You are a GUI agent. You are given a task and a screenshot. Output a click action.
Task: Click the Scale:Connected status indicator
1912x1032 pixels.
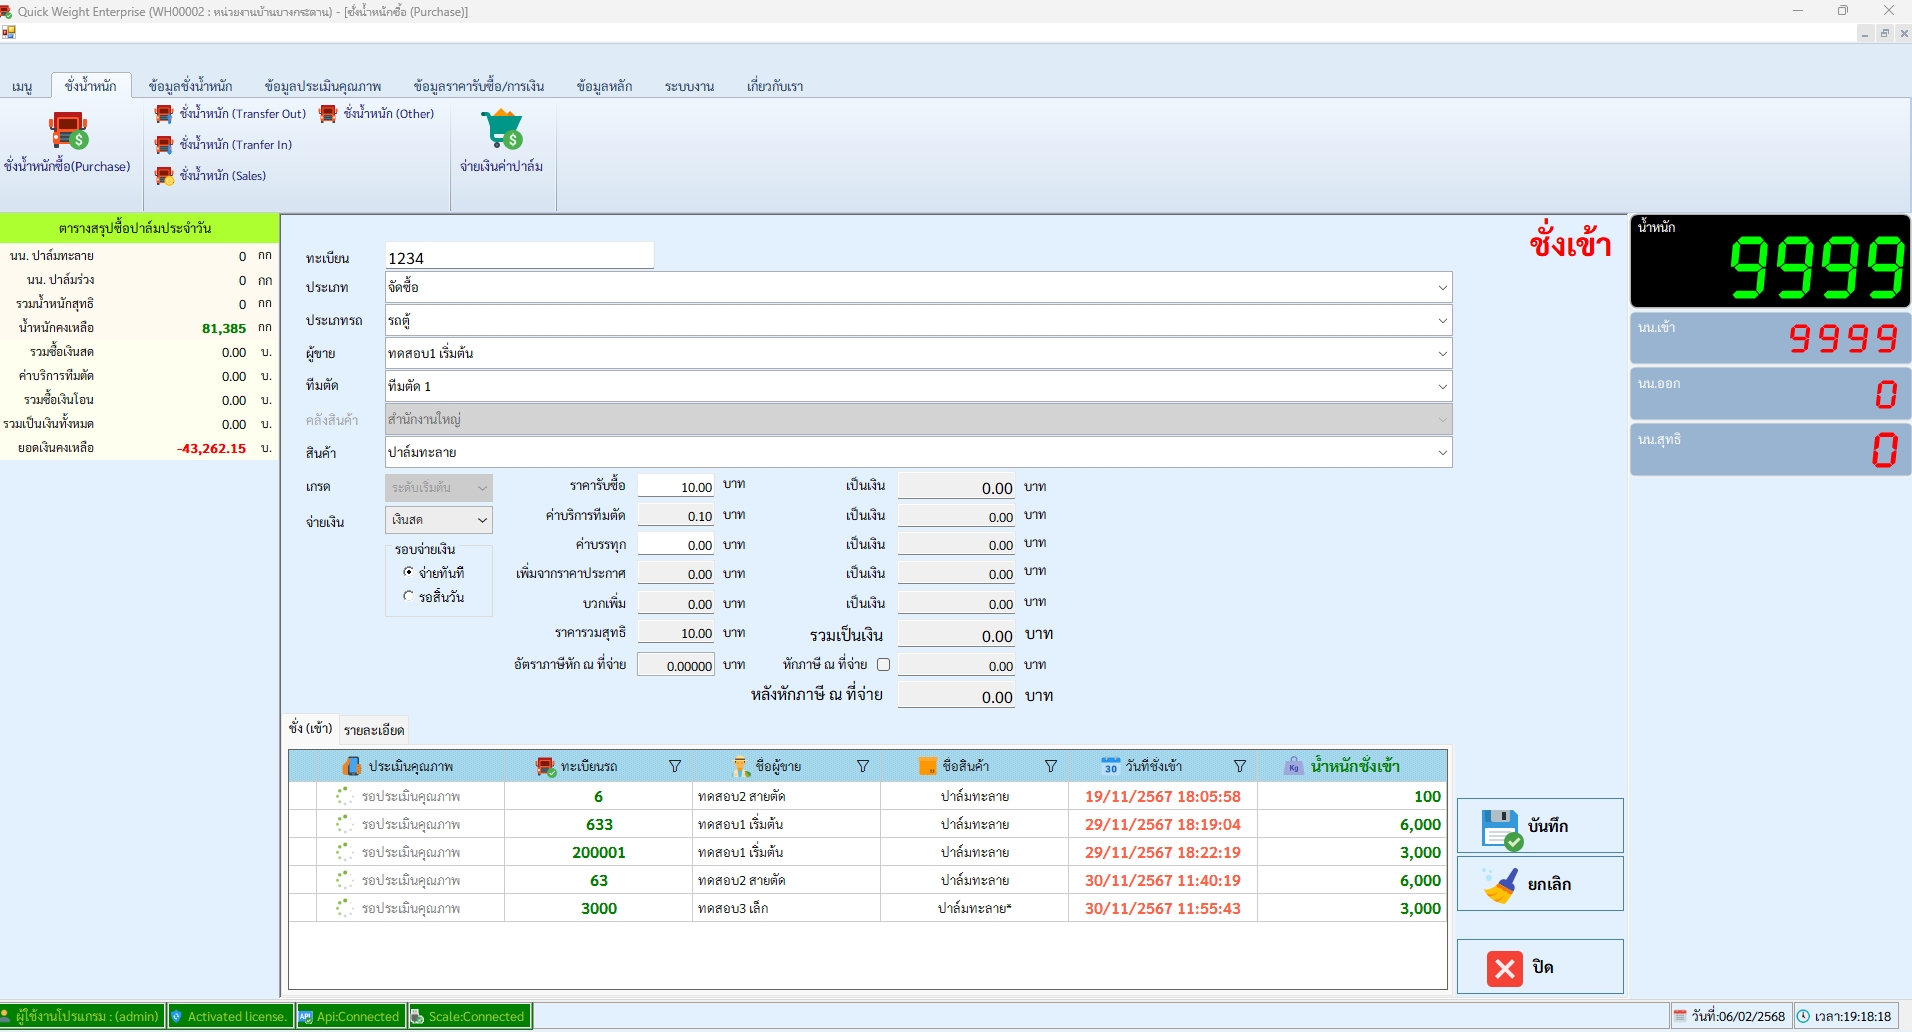coord(469,1017)
